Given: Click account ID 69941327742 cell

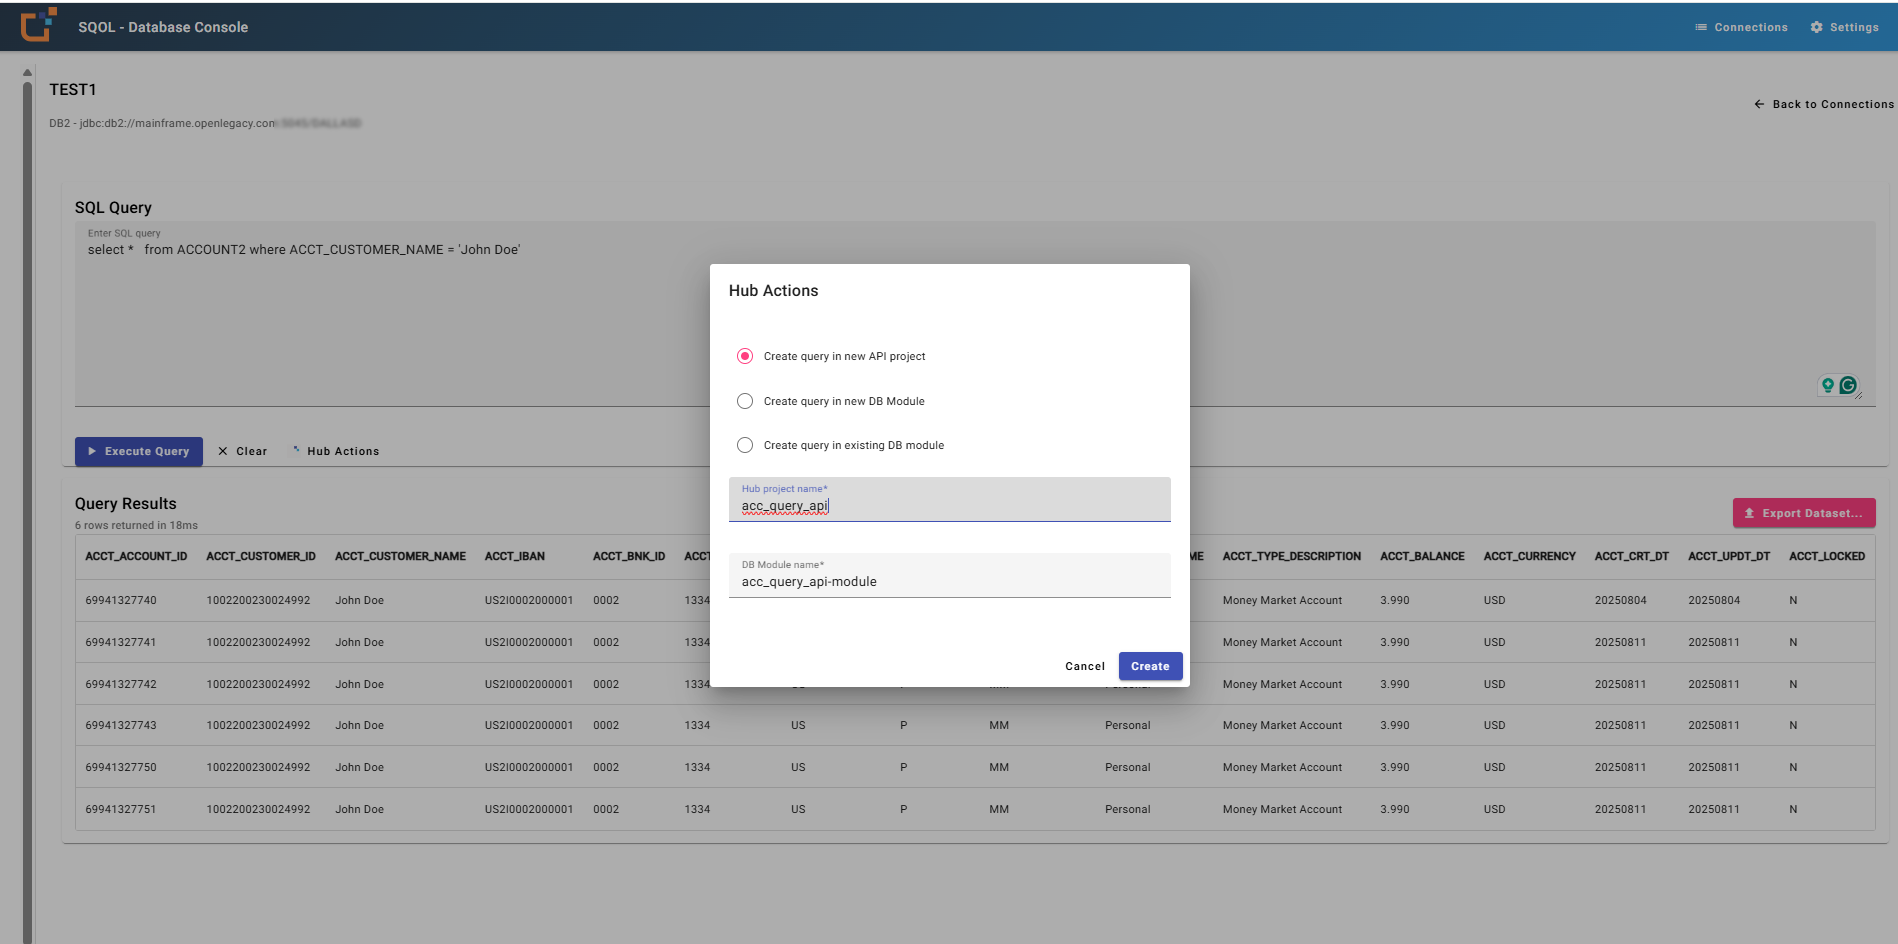Looking at the screenshot, I should tap(121, 684).
